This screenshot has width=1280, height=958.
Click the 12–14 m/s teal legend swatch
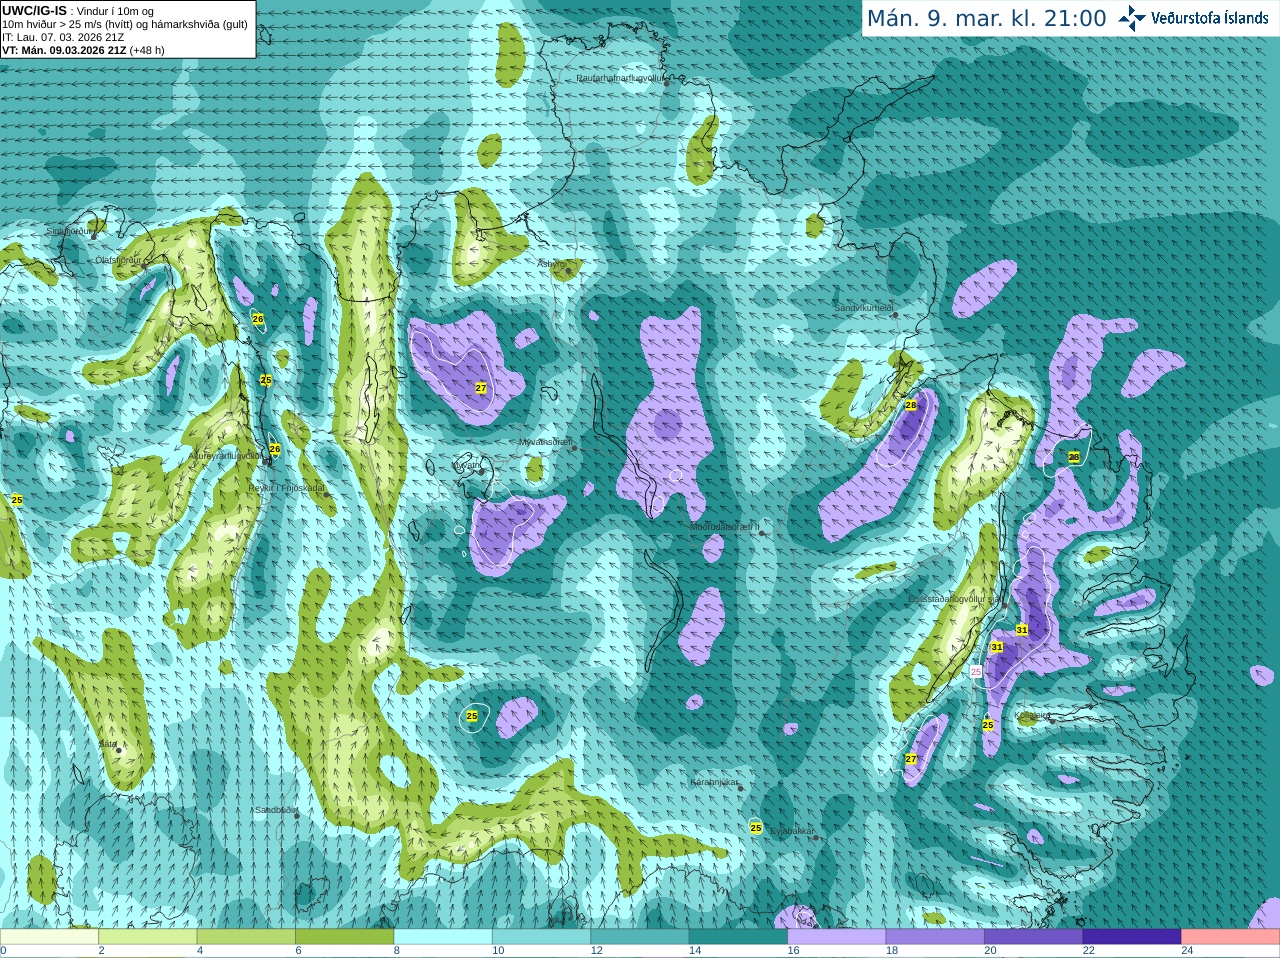coord(640,937)
